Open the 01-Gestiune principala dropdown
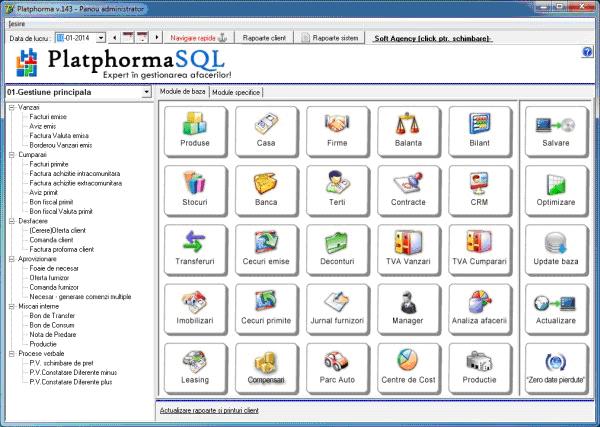 (147, 92)
